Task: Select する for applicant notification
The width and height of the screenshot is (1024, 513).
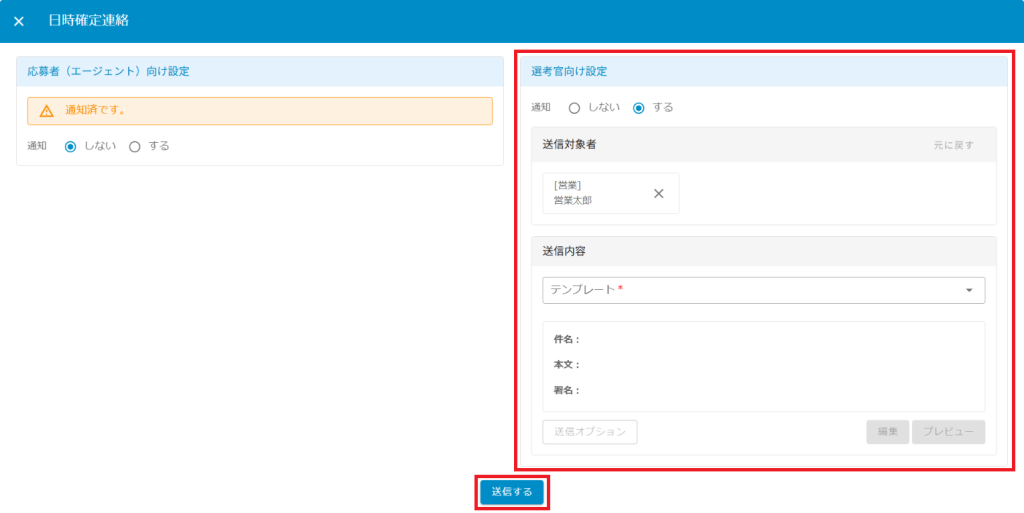Action: [x=135, y=146]
